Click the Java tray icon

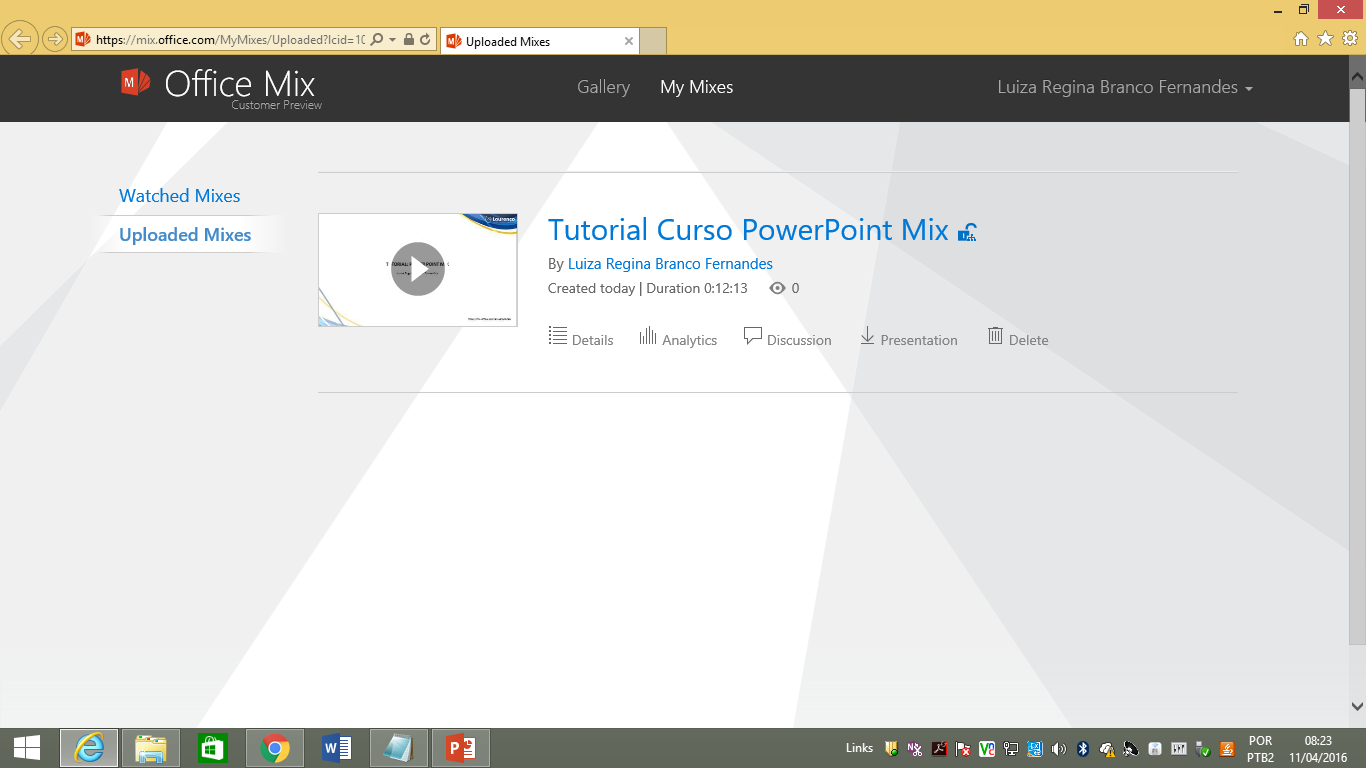(x=1227, y=749)
